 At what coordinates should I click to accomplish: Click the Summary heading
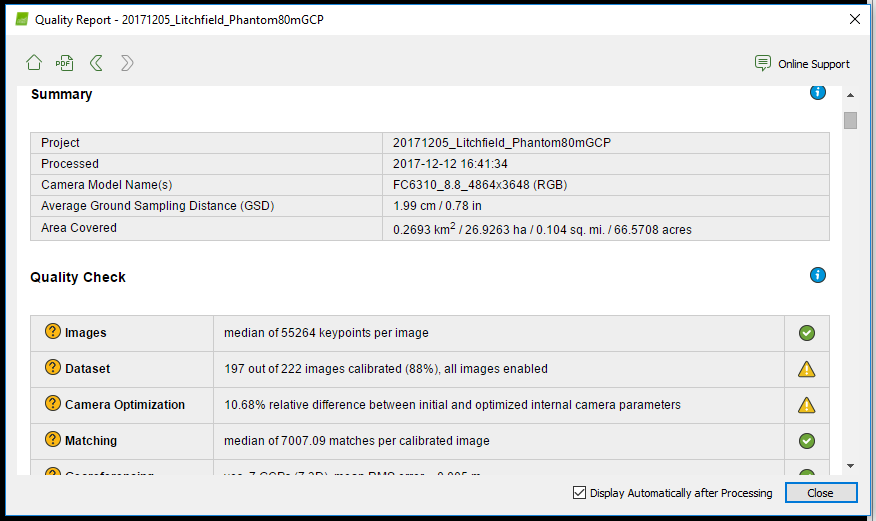61,94
